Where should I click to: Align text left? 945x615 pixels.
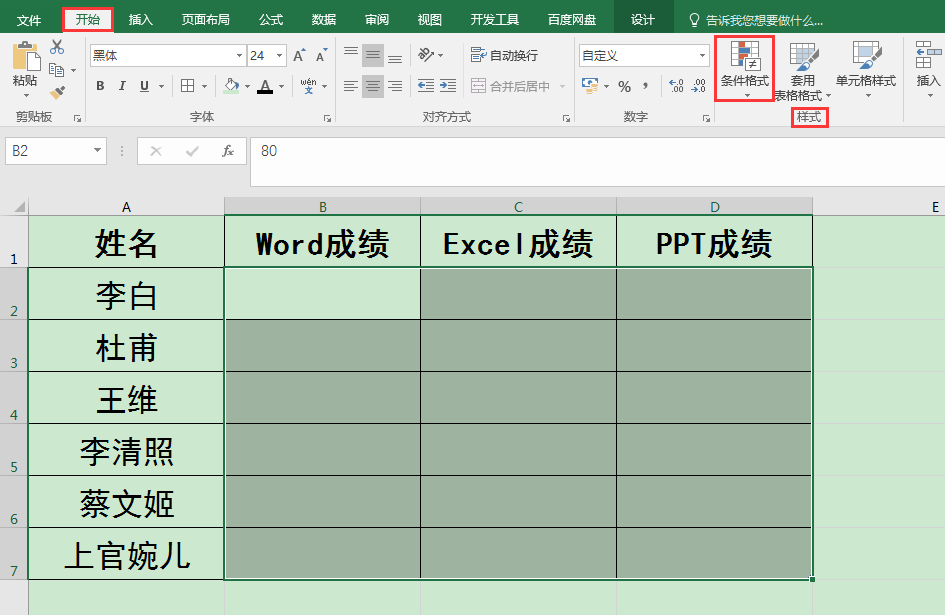pos(351,86)
